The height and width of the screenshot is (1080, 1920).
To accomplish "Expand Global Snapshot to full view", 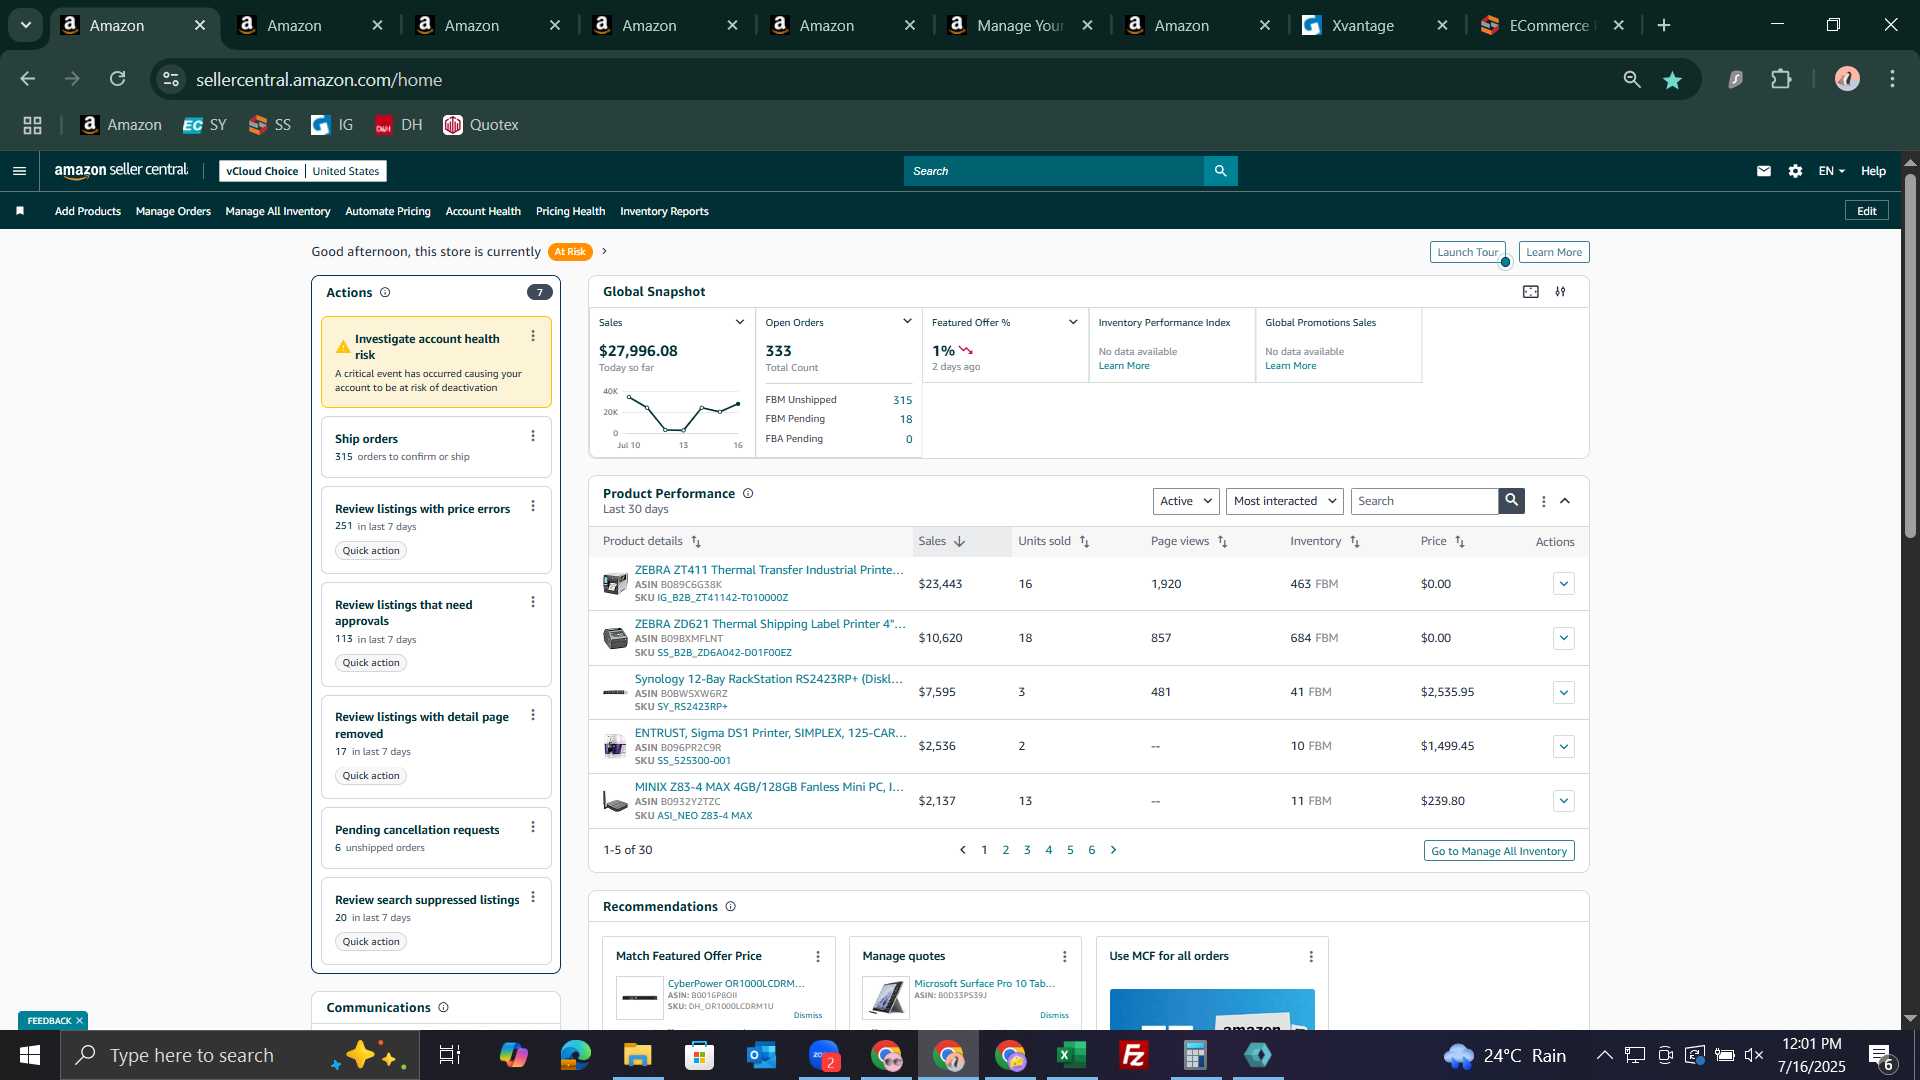I will [1531, 292].
